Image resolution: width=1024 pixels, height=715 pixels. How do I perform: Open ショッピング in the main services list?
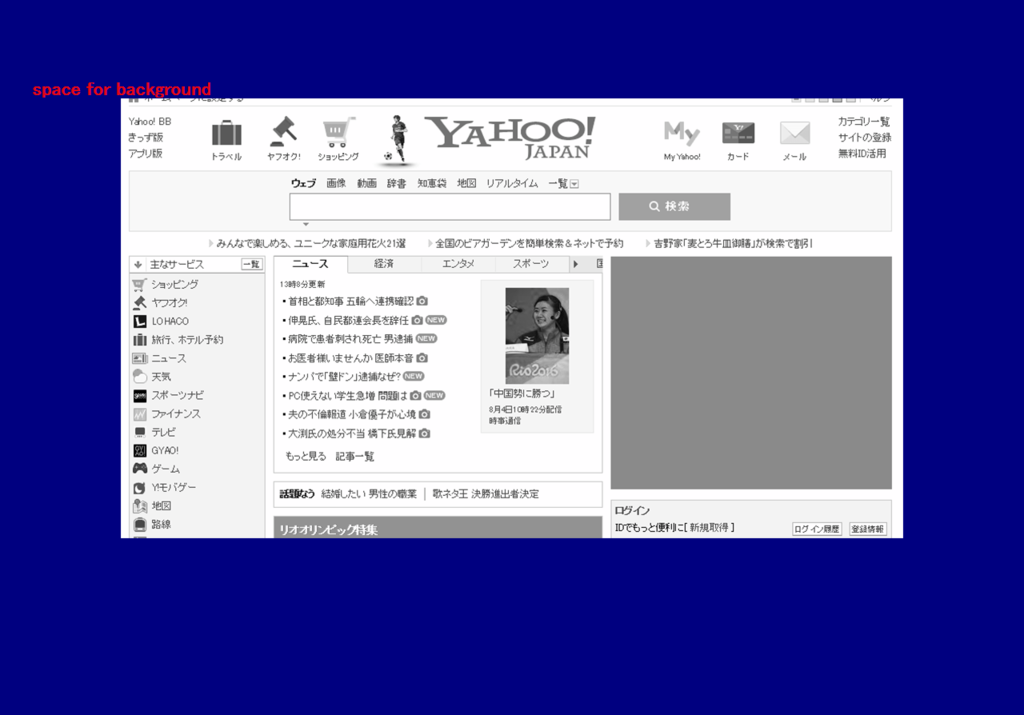point(174,284)
